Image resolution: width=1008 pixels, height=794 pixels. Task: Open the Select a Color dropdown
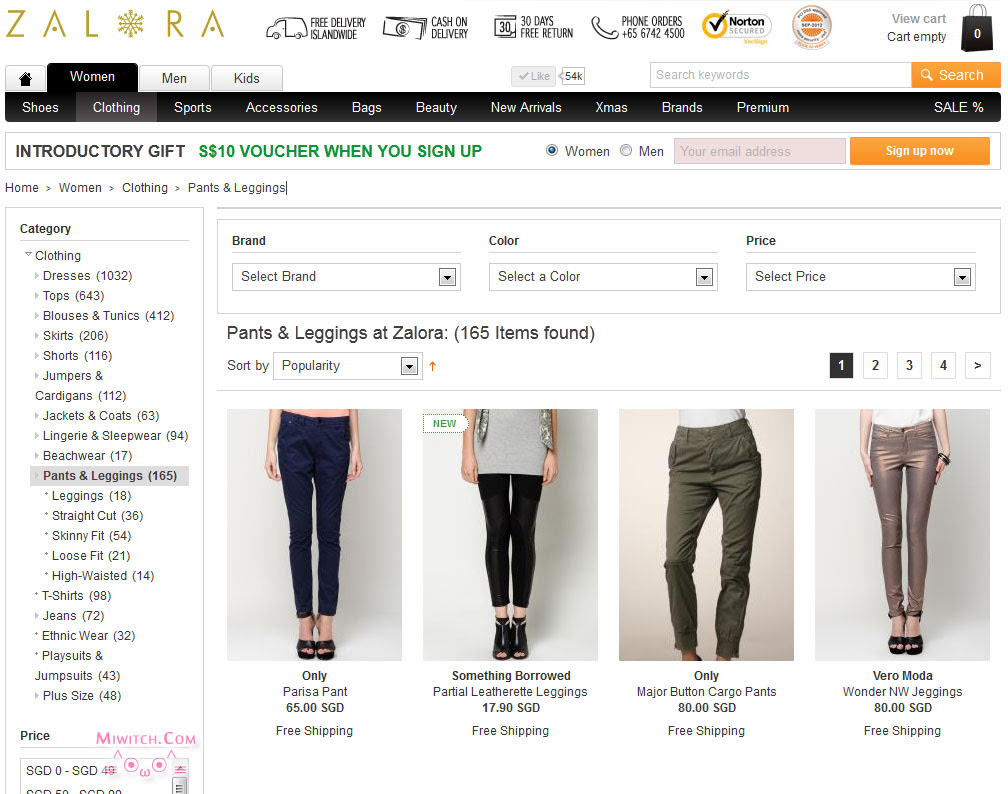click(603, 277)
